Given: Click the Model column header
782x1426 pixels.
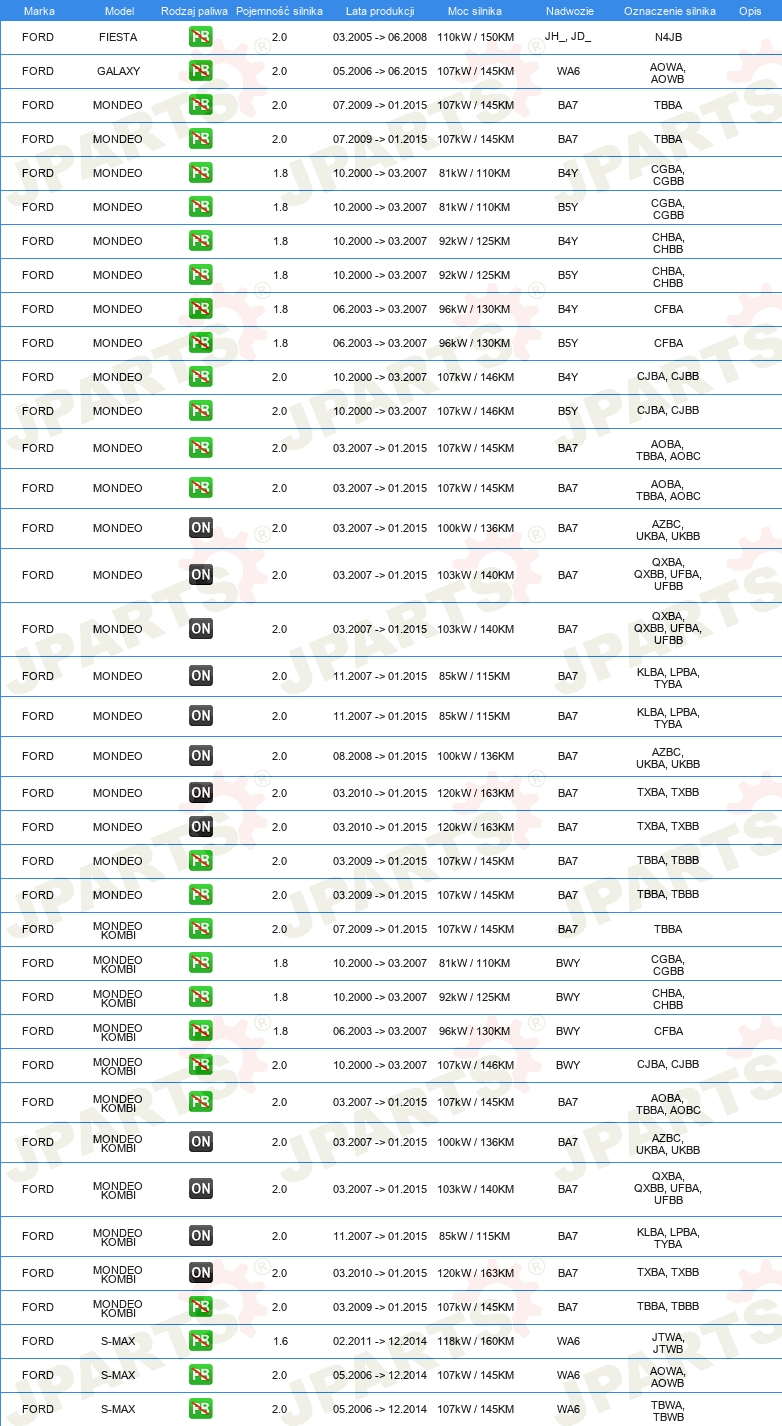Looking at the screenshot, I should (x=119, y=10).
